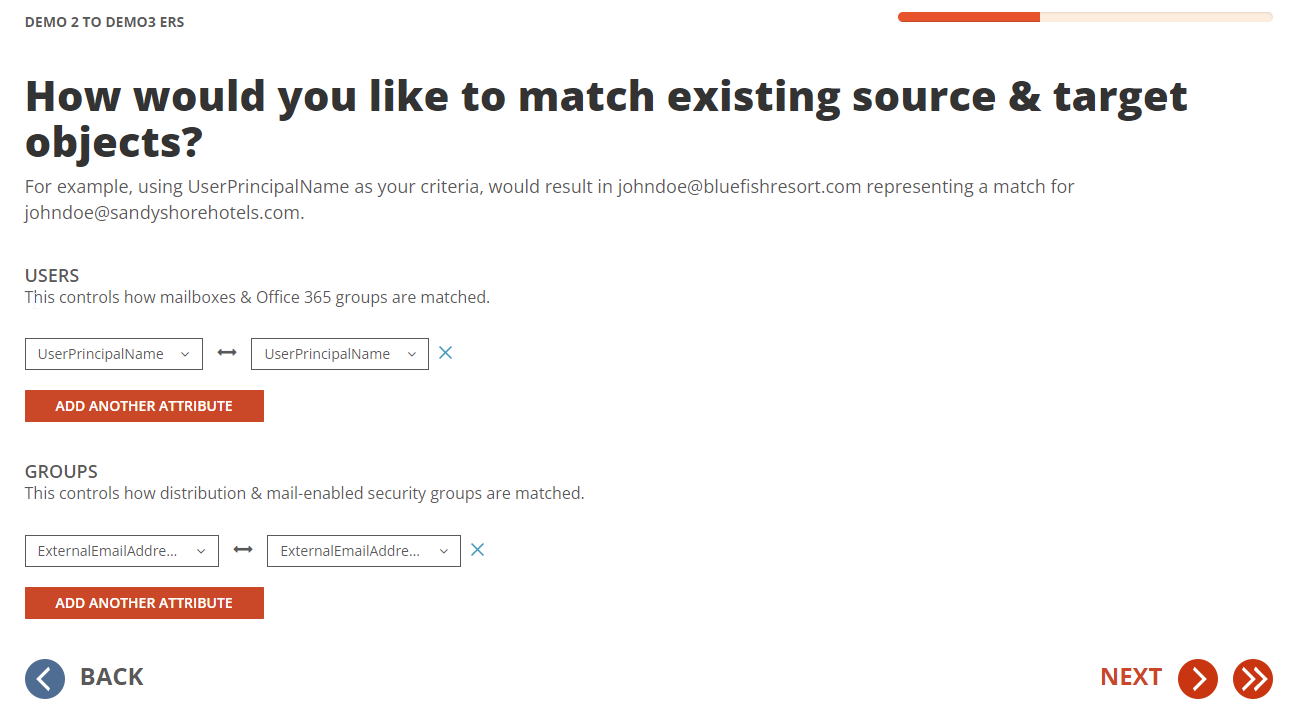Expand the Groups target ExternalEmailAddress dropdown
Screen dimensions: 1300x714
click(364, 551)
